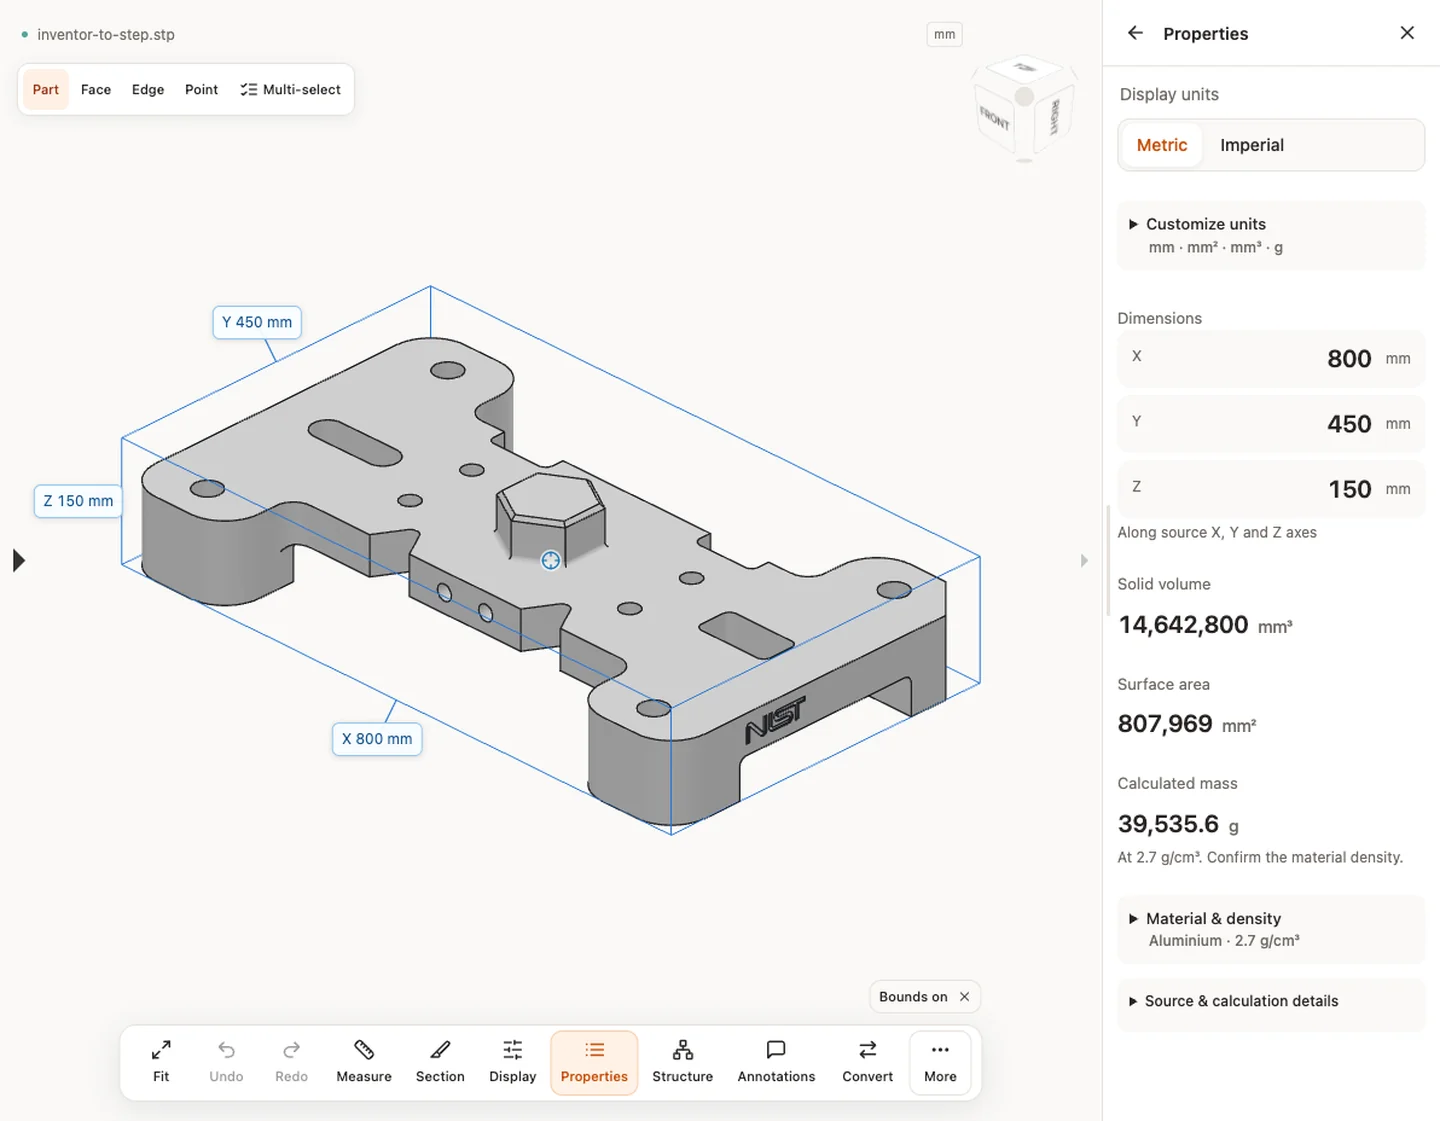
Task: Expand the left sidebar arrow
Action: tap(18, 561)
